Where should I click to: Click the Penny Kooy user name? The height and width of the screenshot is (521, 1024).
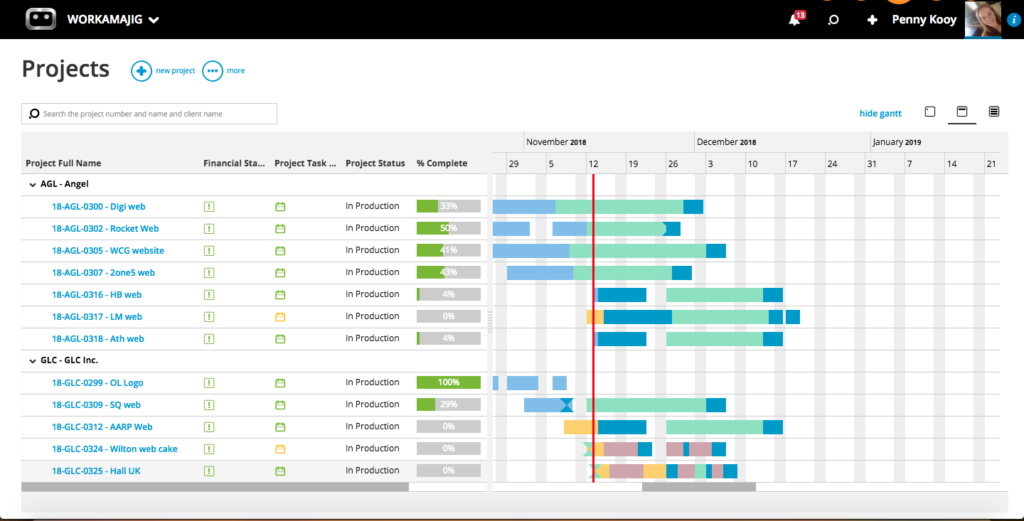(x=924, y=20)
